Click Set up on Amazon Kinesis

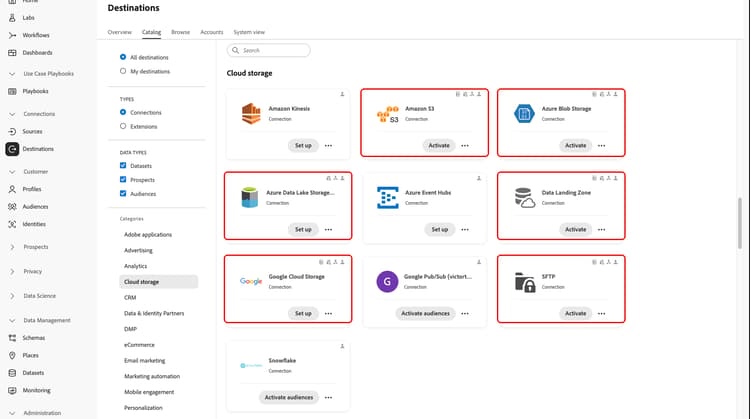[303, 145]
